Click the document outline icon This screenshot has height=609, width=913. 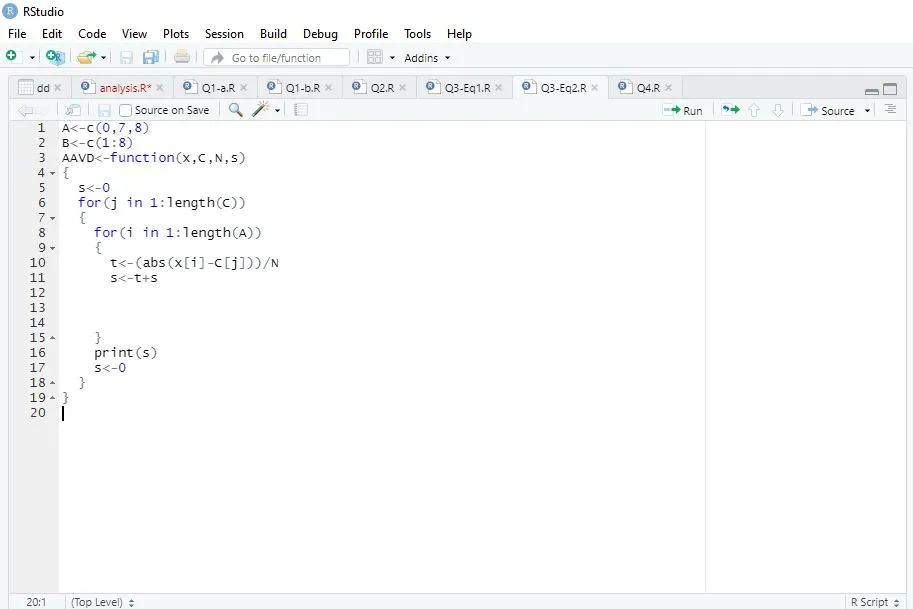point(890,110)
